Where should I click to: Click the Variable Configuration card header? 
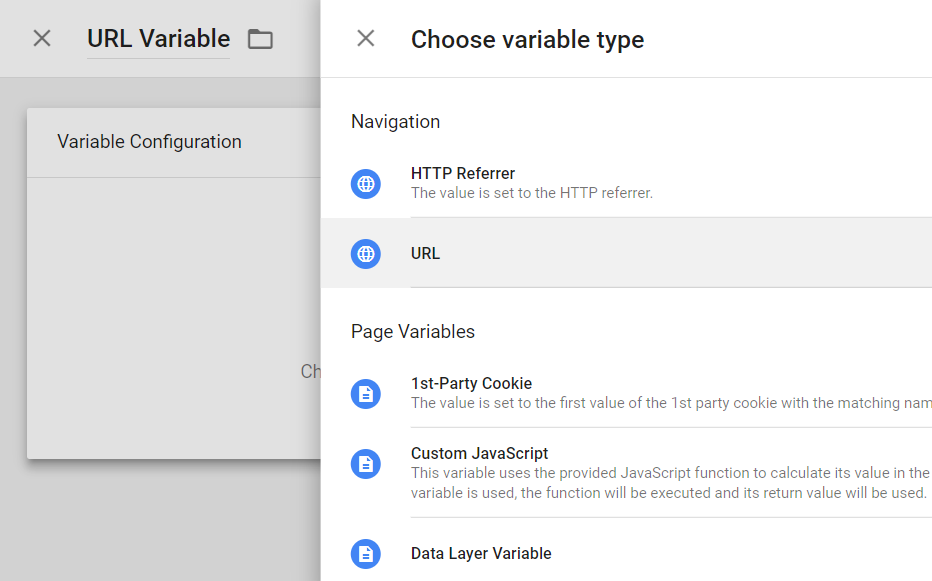click(150, 142)
